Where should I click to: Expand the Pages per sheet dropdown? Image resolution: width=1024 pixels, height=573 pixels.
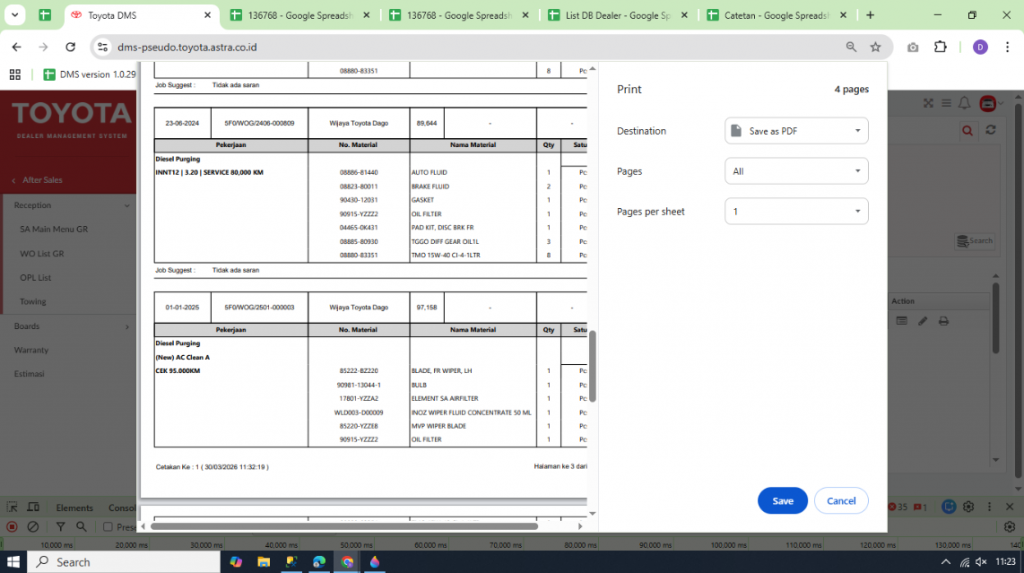pos(796,212)
